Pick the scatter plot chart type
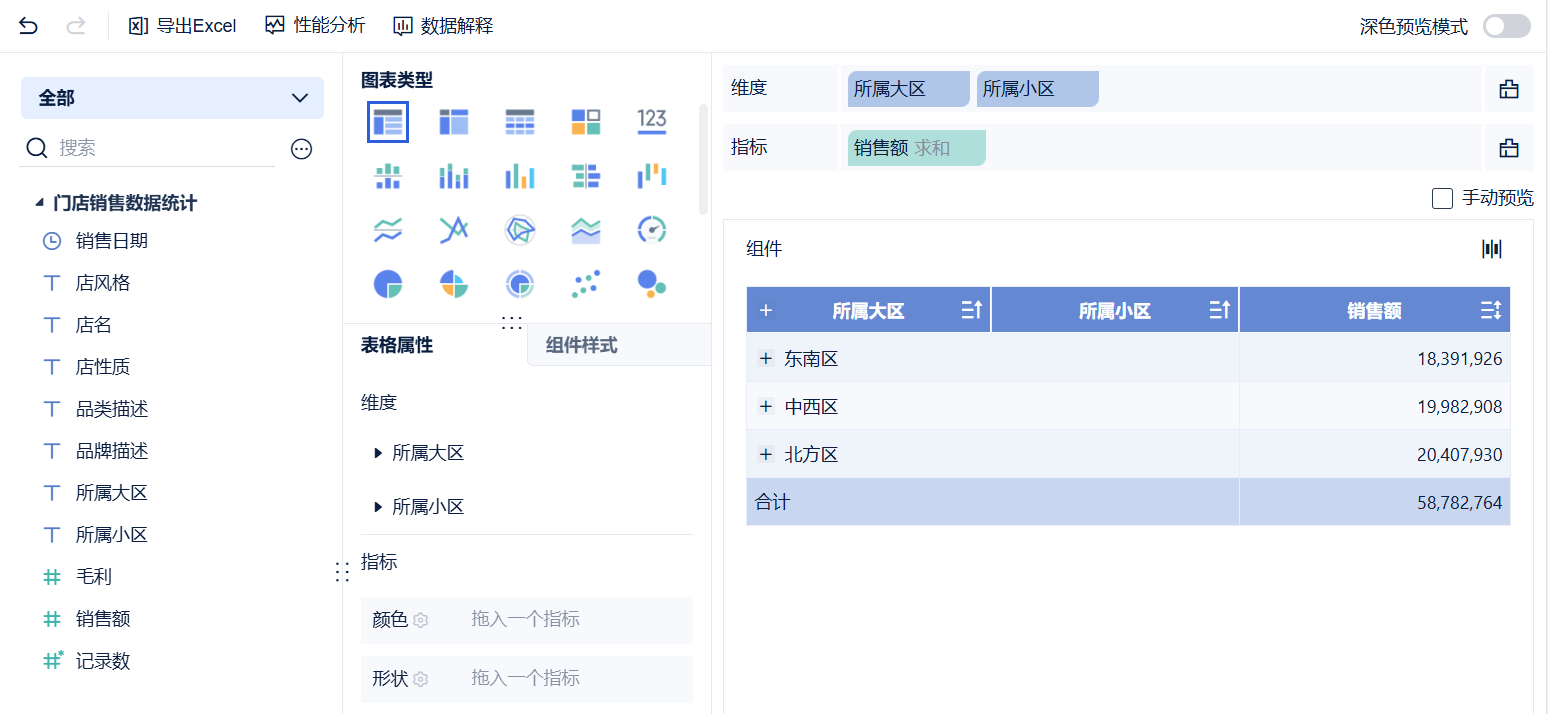This screenshot has width=1548, height=714. click(x=586, y=284)
